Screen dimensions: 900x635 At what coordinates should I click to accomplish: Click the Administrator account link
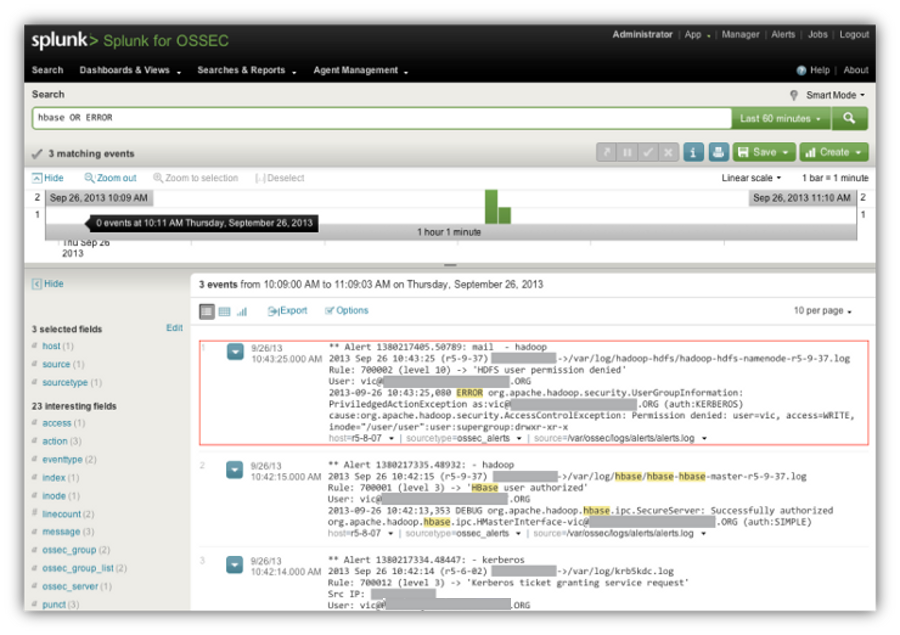642,34
